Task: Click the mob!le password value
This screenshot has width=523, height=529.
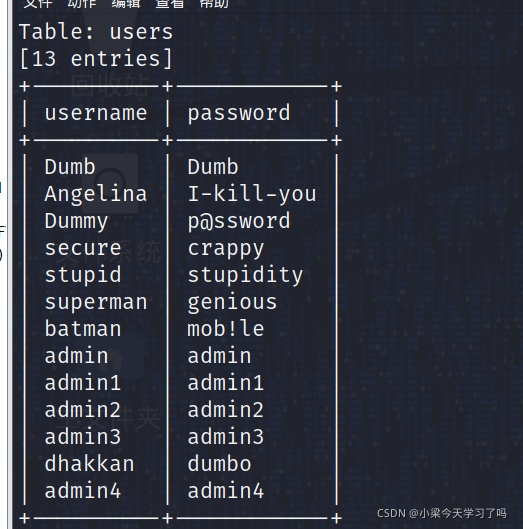Action: (x=226, y=329)
